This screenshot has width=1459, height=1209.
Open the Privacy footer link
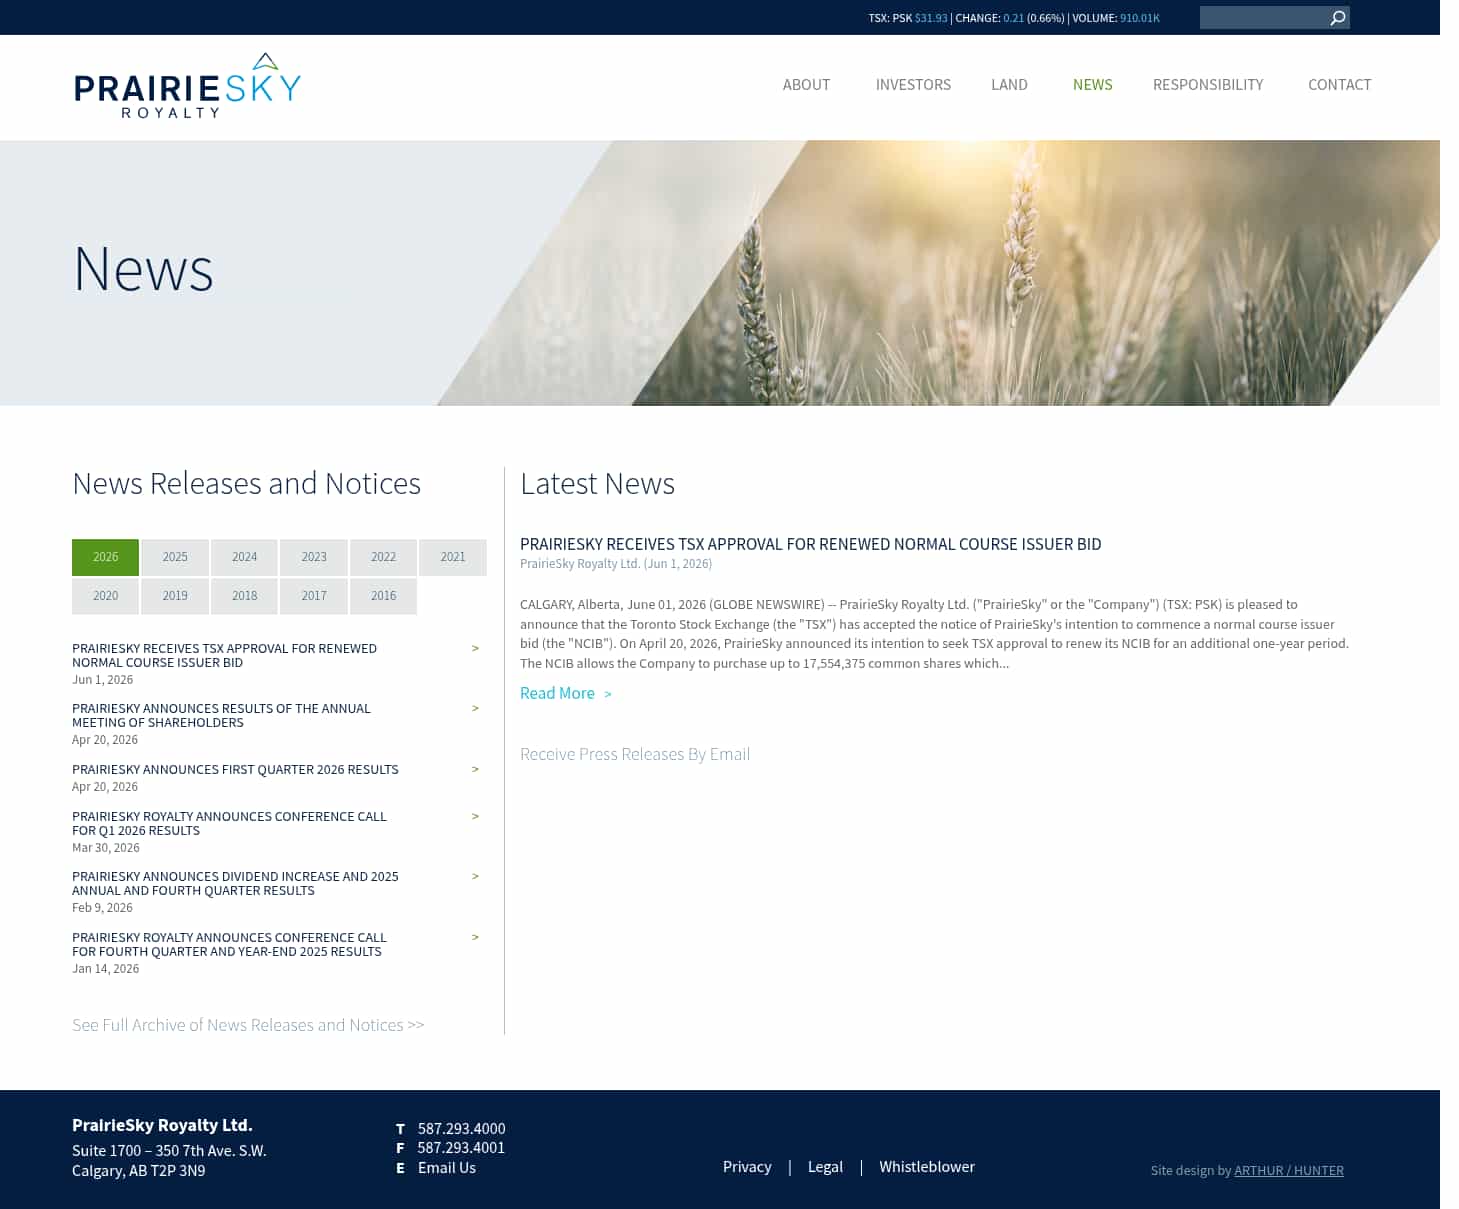[747, 1166]
